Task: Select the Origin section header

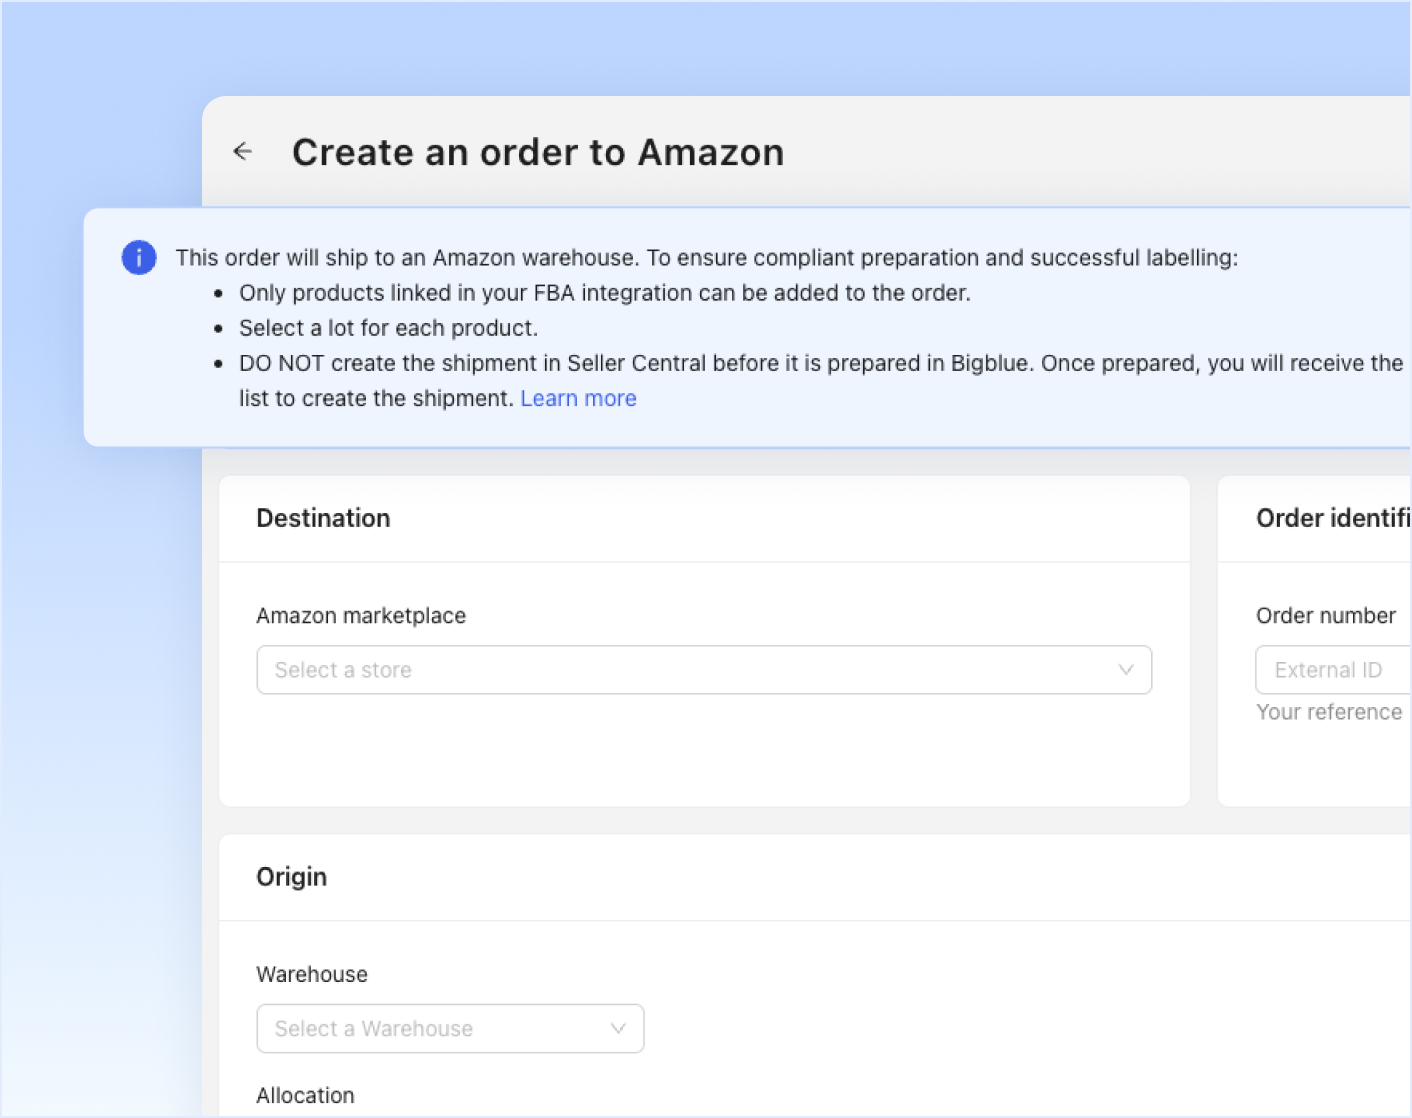Action: coord(291,877)
